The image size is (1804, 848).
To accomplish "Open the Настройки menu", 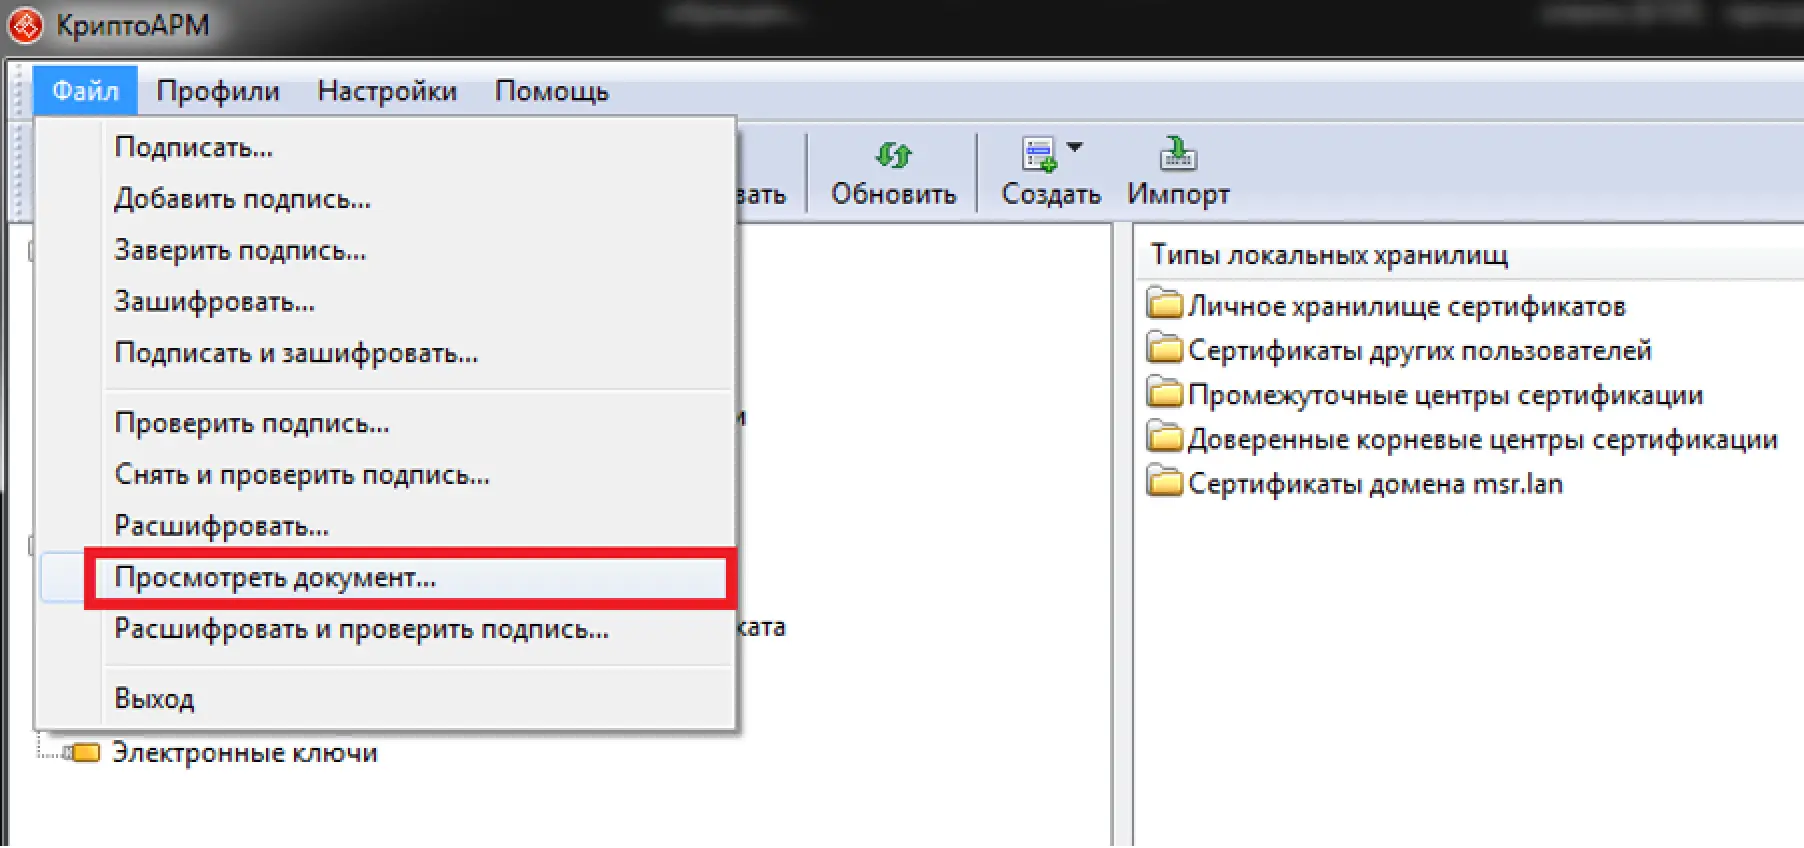I will (387, 91).
